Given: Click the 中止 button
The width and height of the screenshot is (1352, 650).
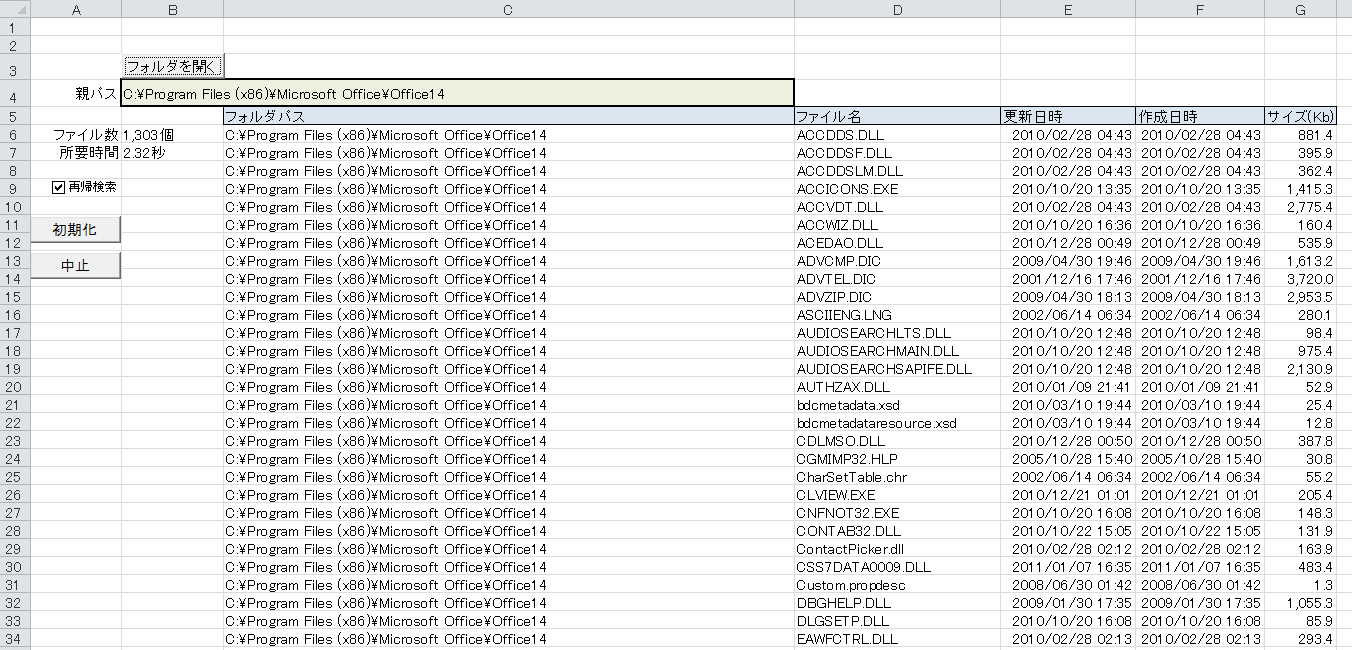Looking at the screenshot, I should 76,265.
